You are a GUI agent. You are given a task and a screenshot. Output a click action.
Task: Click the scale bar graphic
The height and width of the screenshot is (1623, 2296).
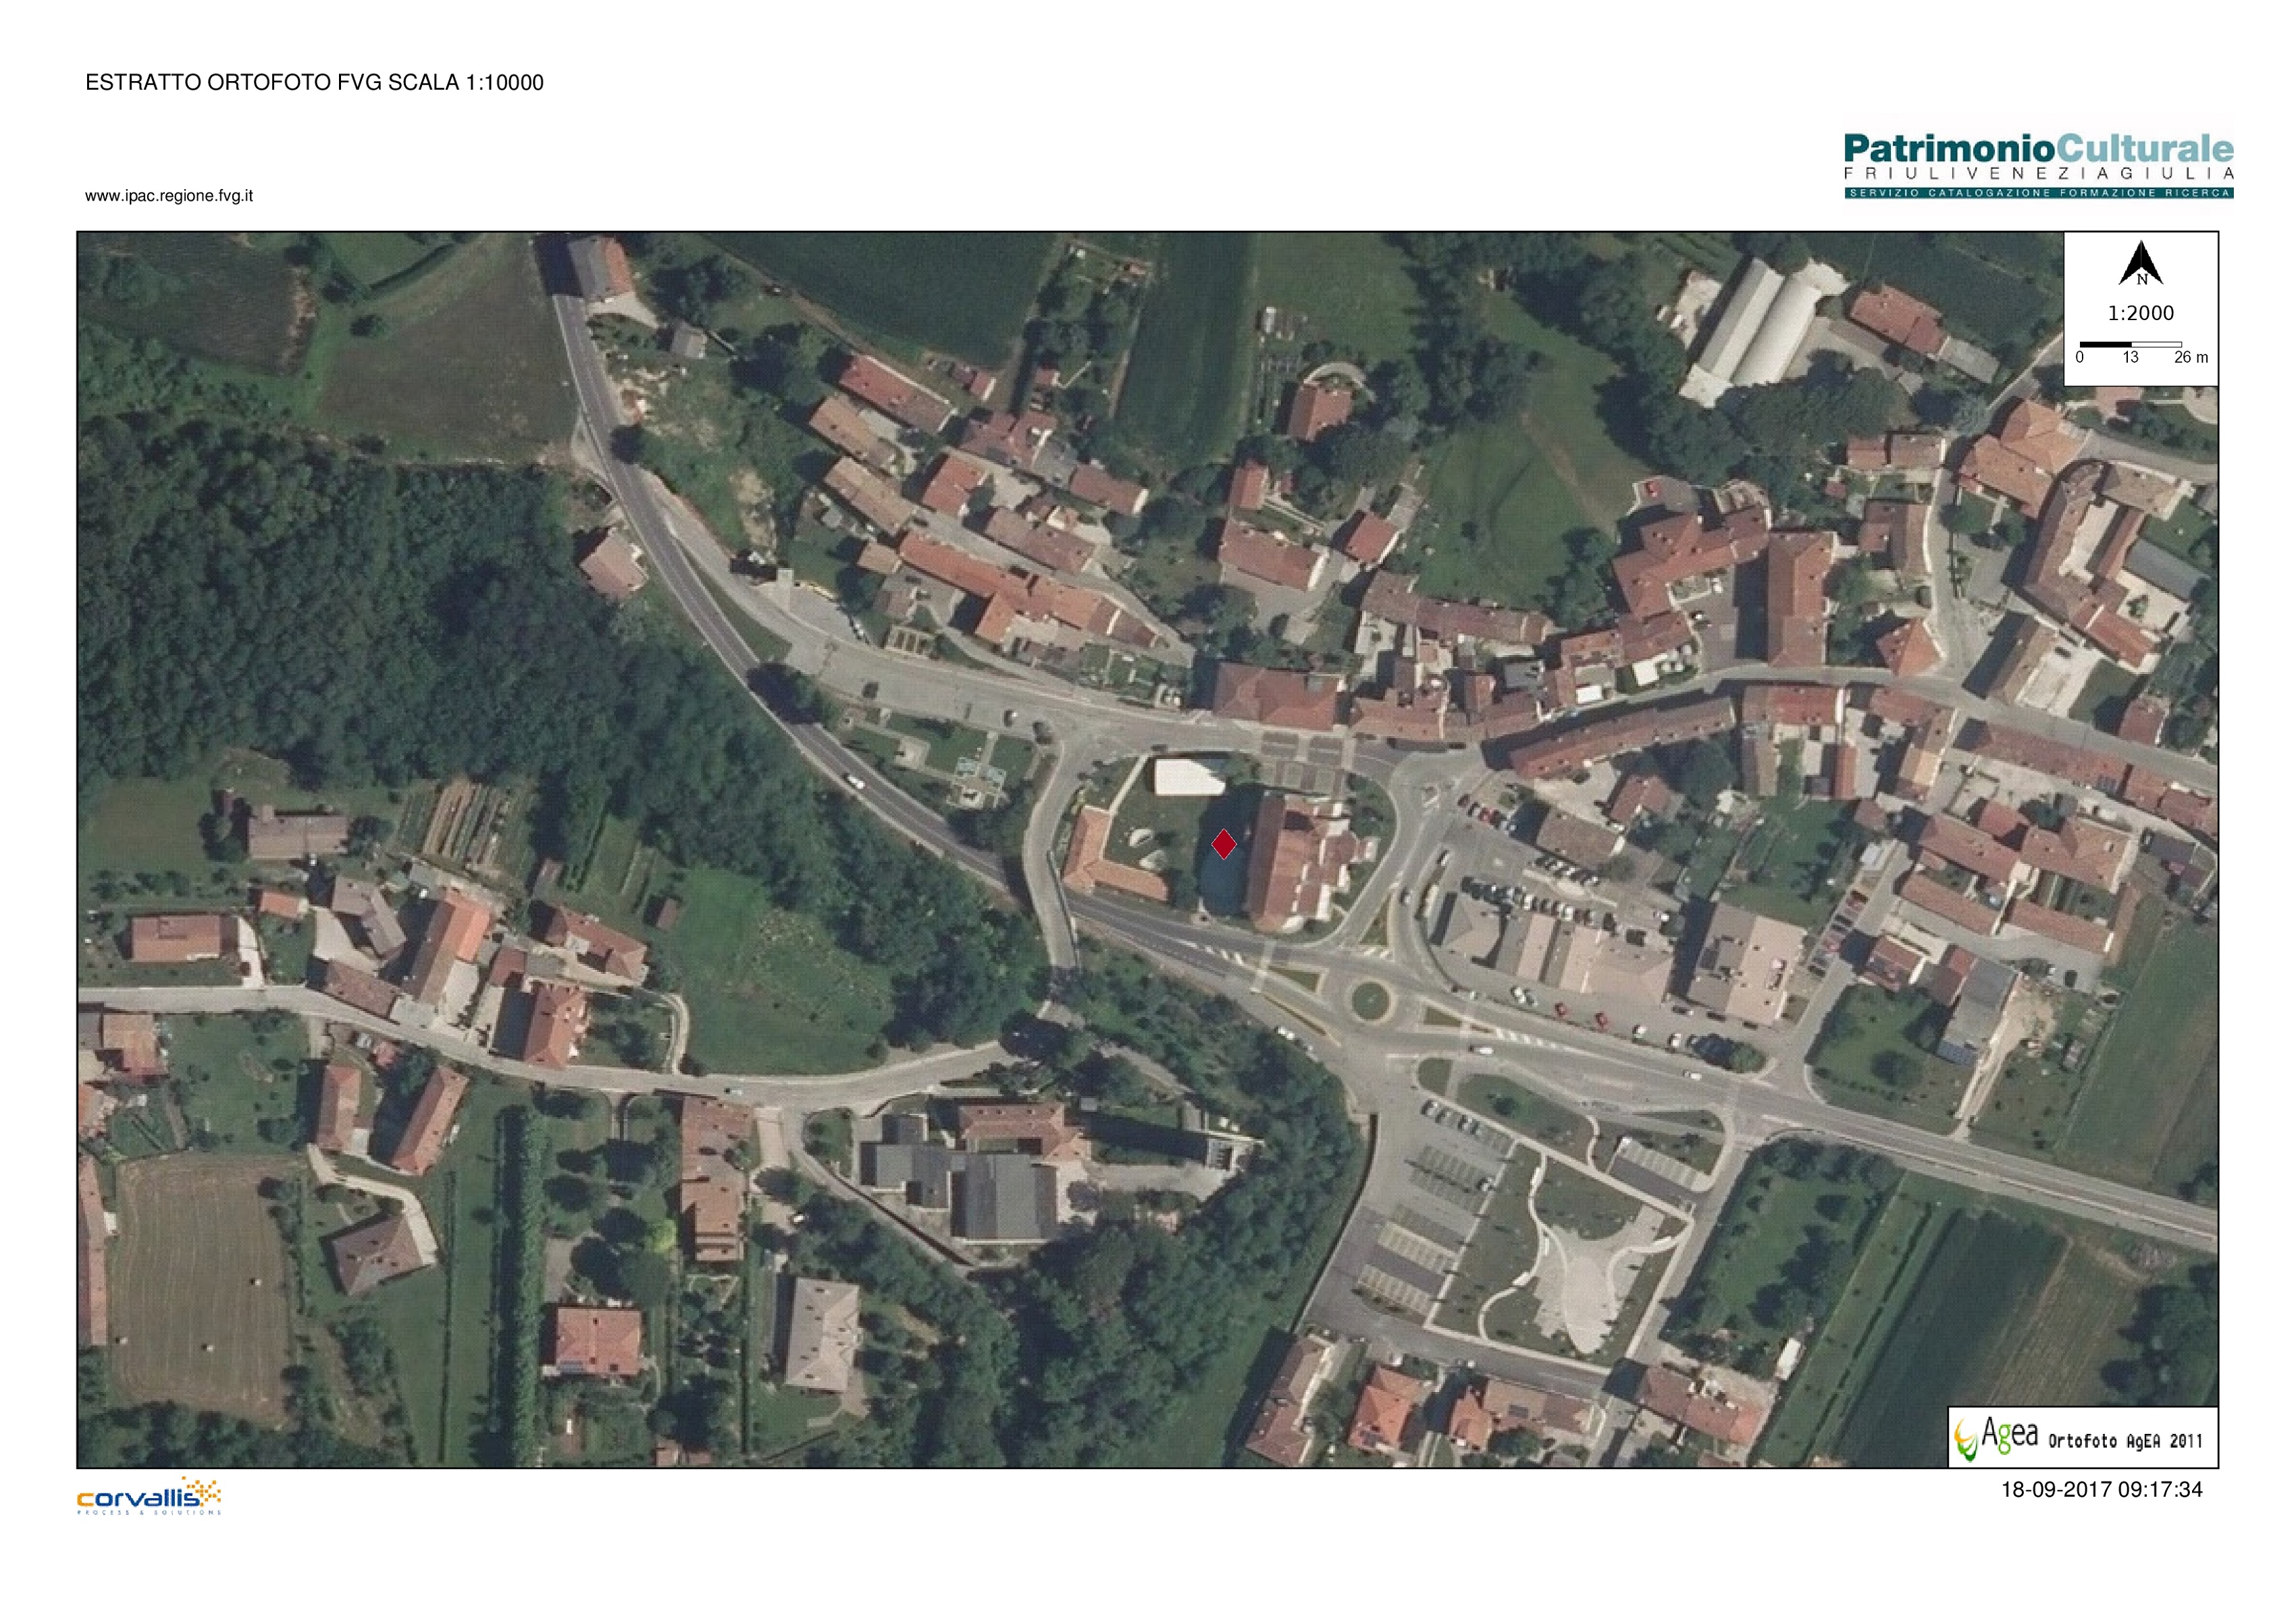[x=2130, y=344]
